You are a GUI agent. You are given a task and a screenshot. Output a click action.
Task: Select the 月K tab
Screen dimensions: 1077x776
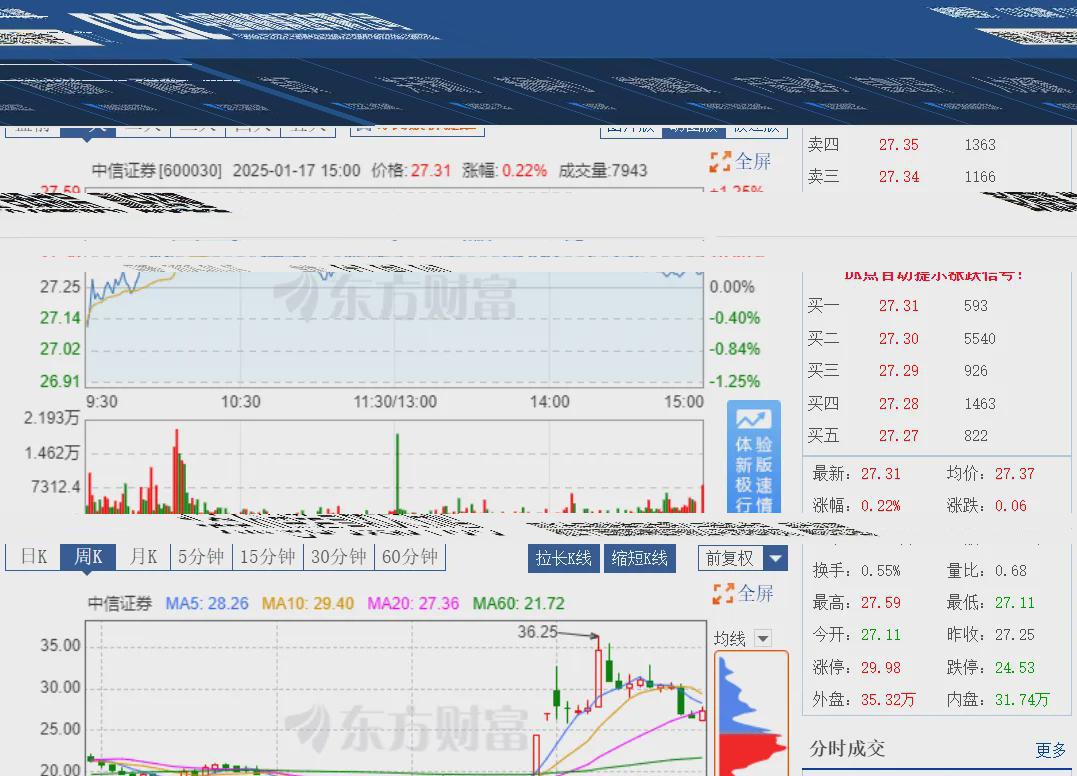pos(144,557)
